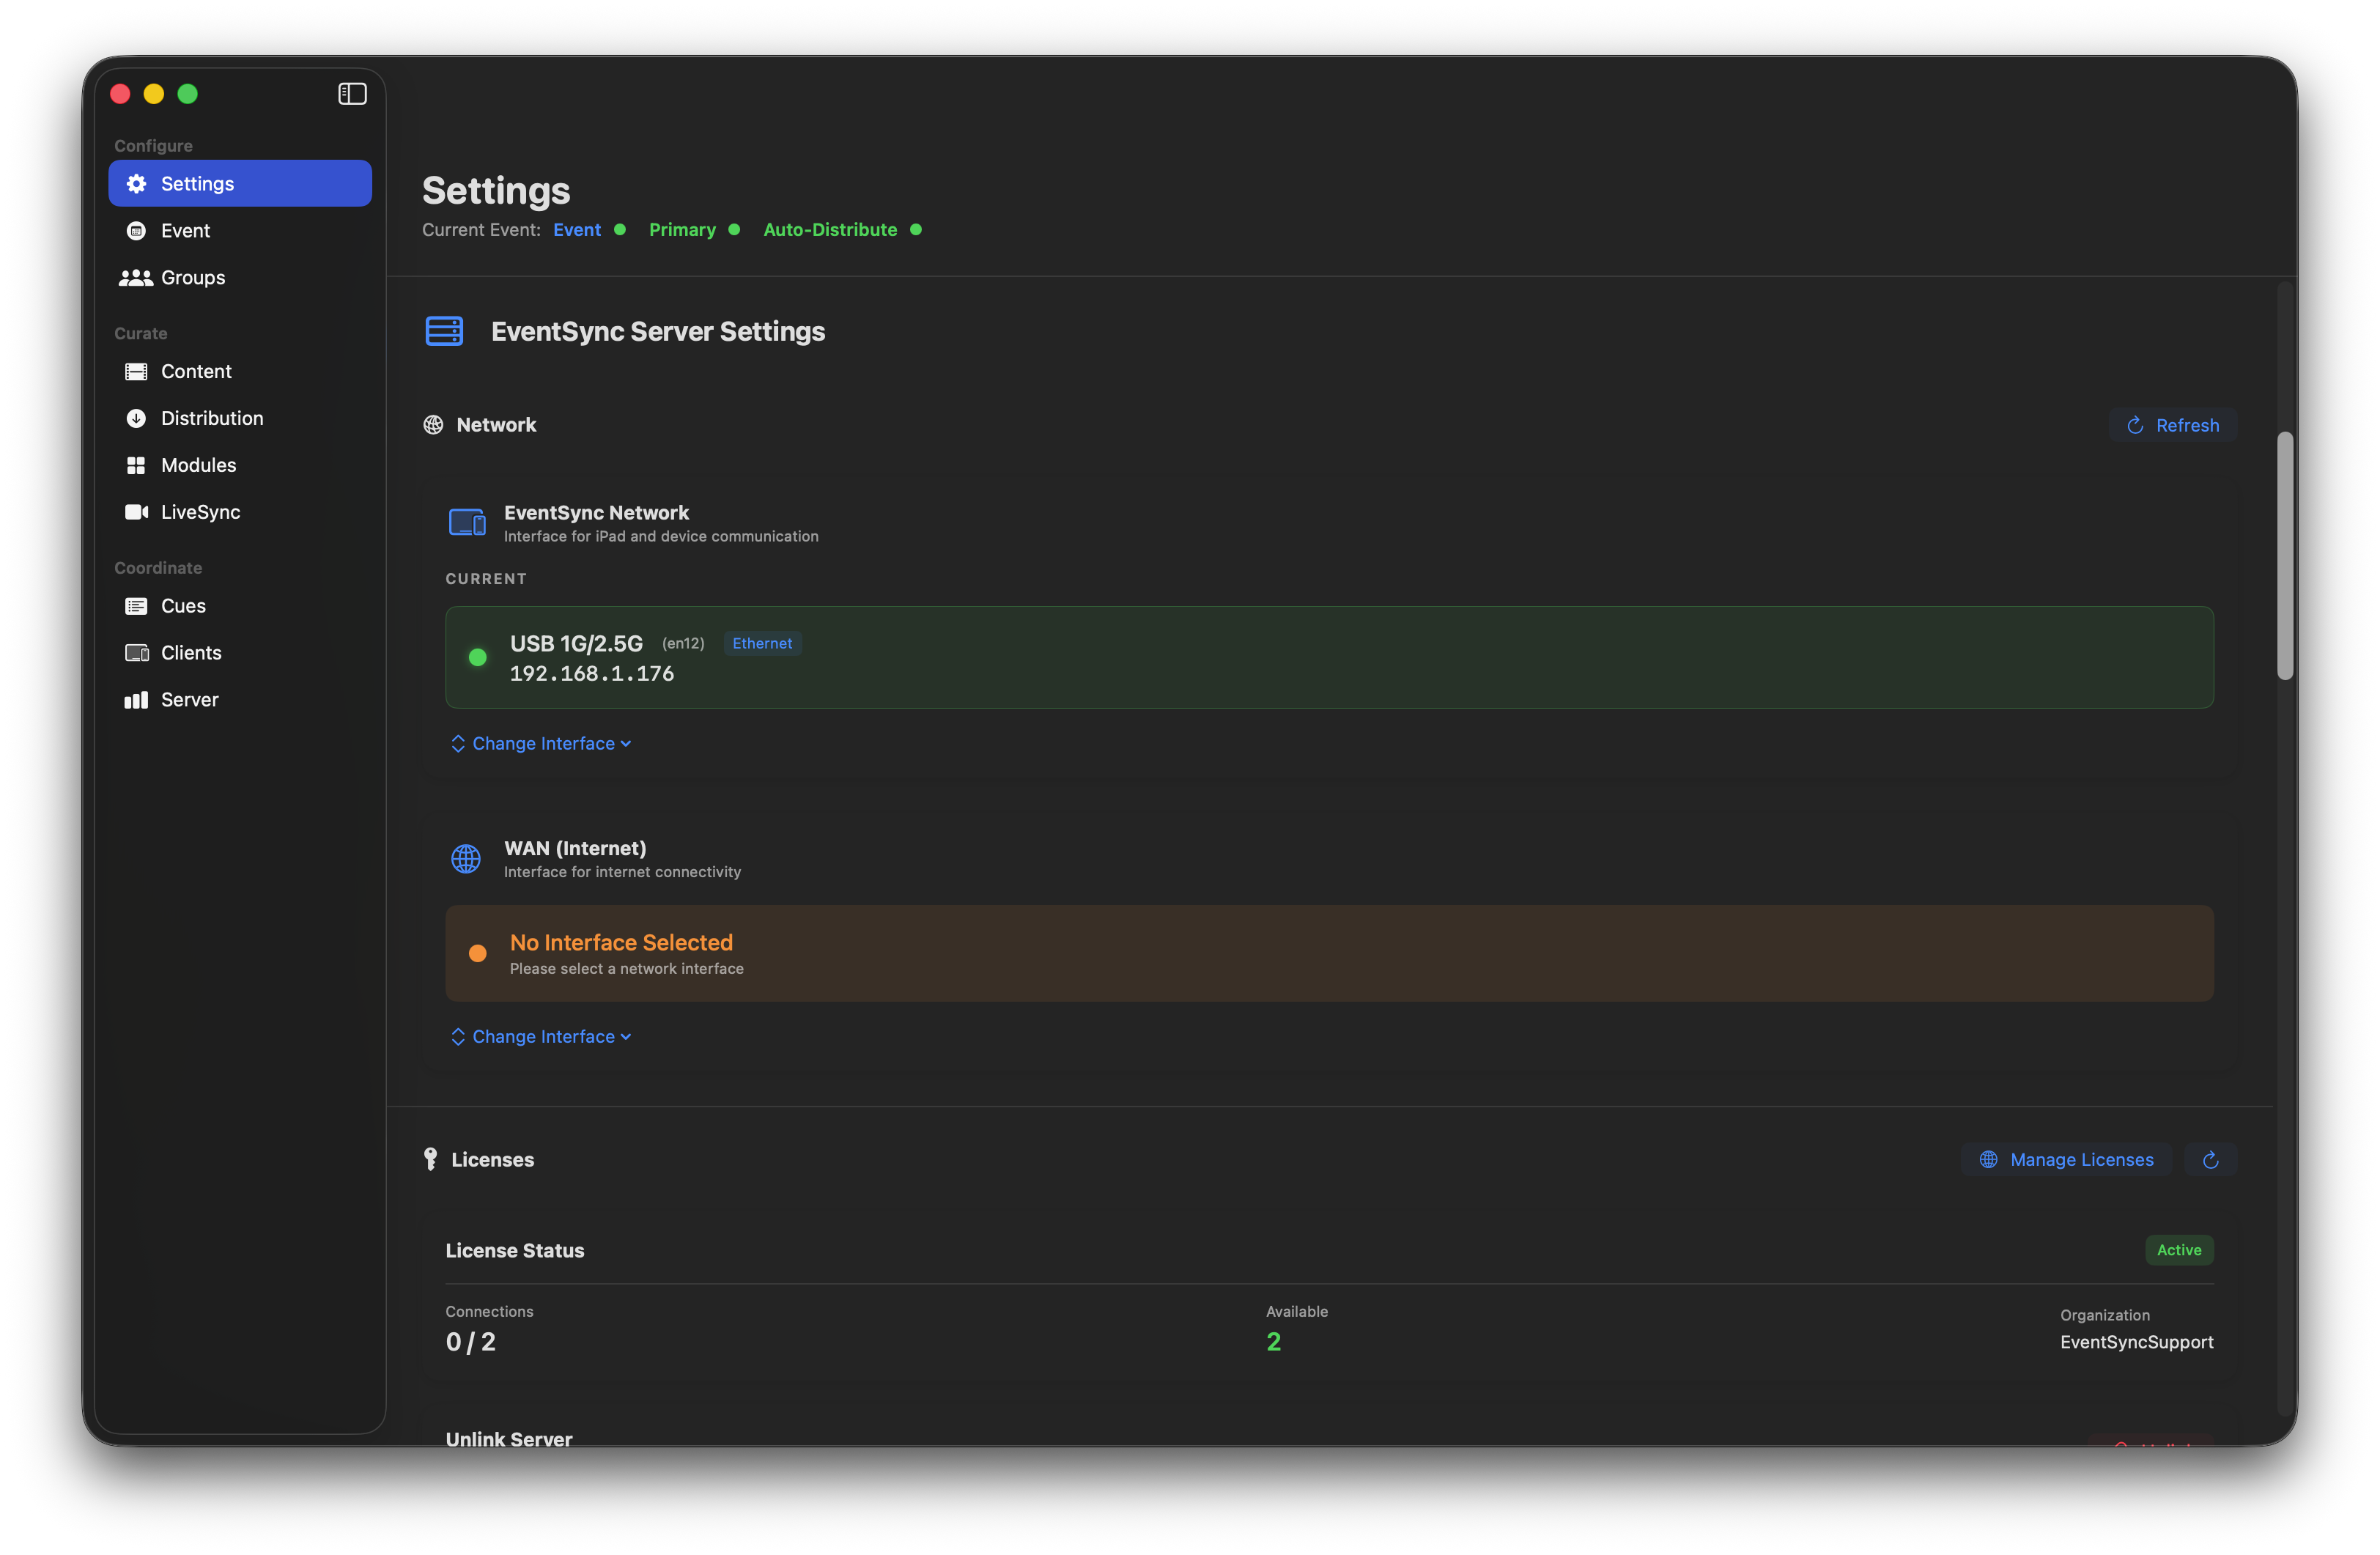The width and height of the screenshot is (2380, 1555).
Task: Toggle the sidebar panel icon
Action: (x=352, y=94)
